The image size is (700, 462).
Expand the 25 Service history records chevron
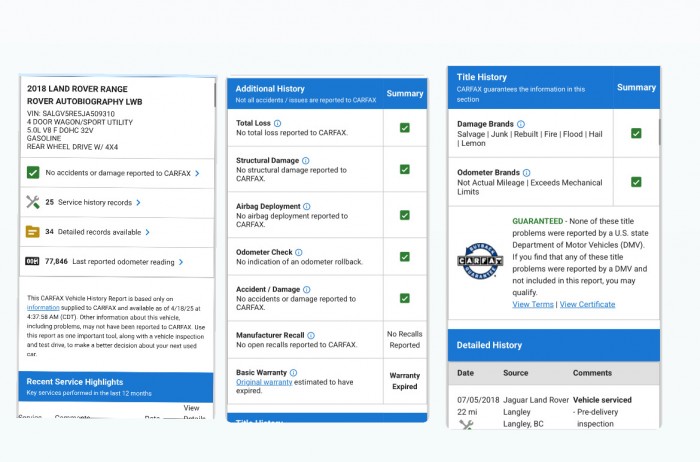coord(138,202)
